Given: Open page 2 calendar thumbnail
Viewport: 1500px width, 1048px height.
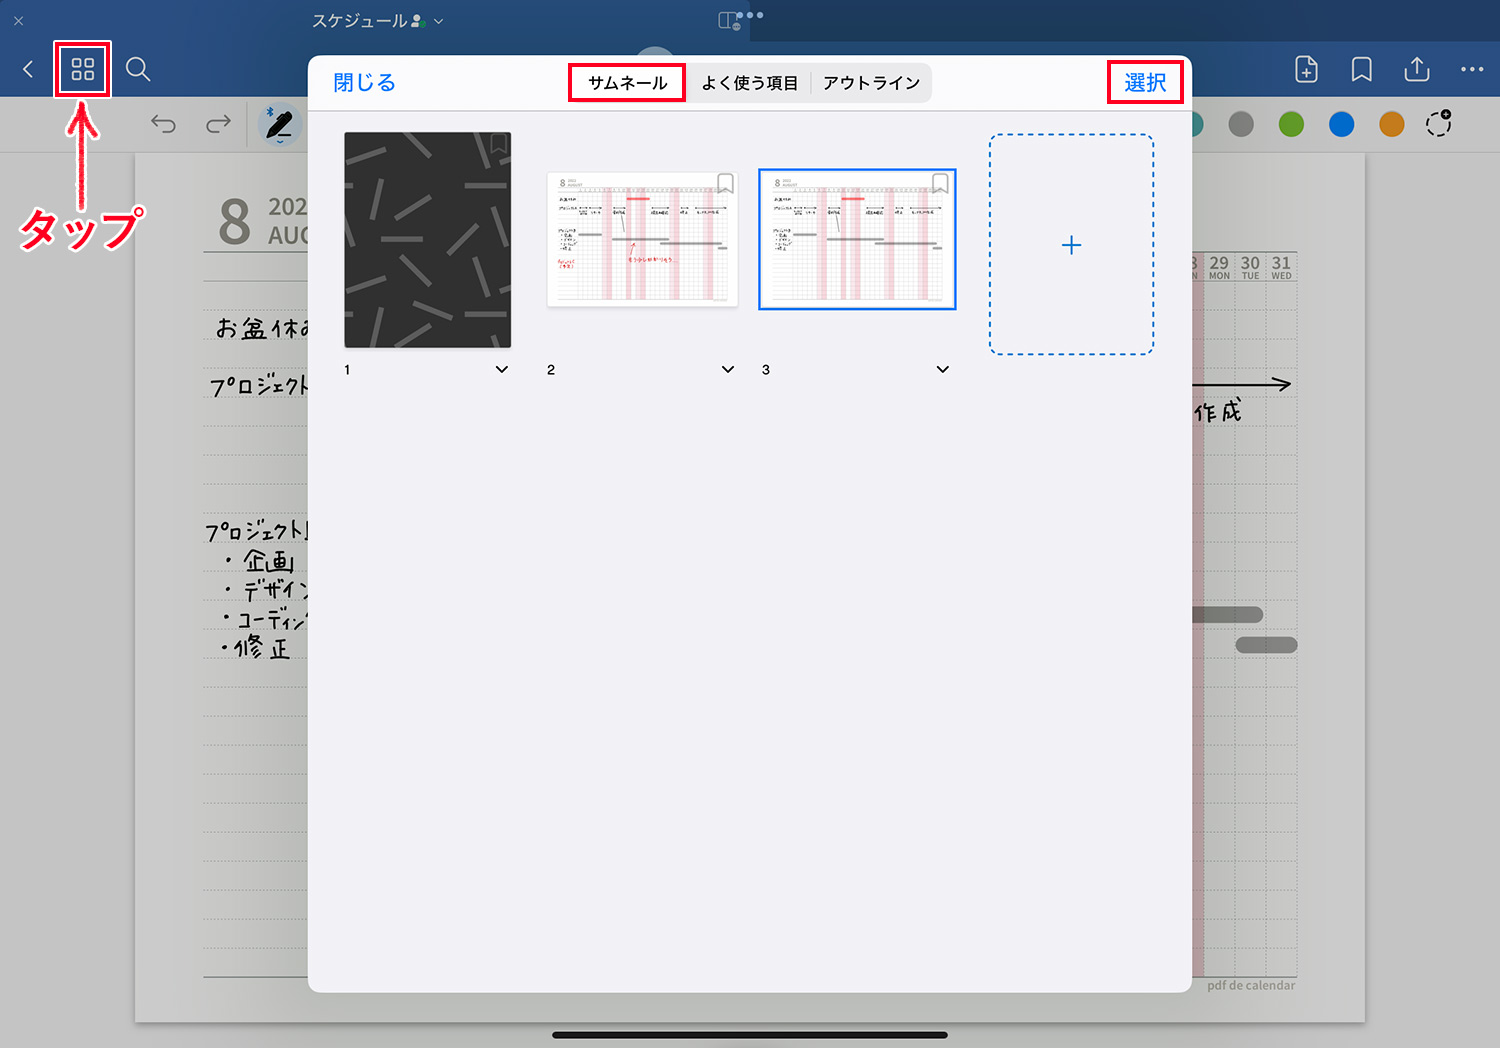Looking at the screenshot, I should [x=642, y=239].
